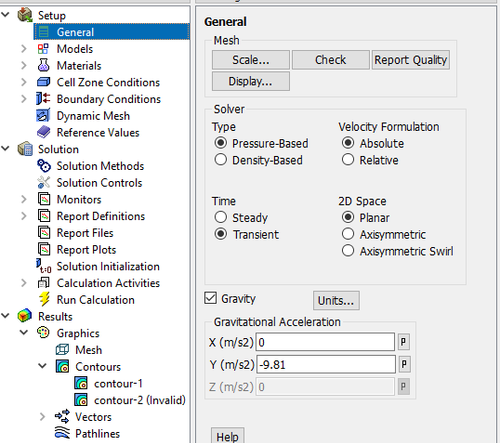The width and height of the screenshot is (500, 443).
Task: Click the parameter P button for Y
Action: pos(404,364)
